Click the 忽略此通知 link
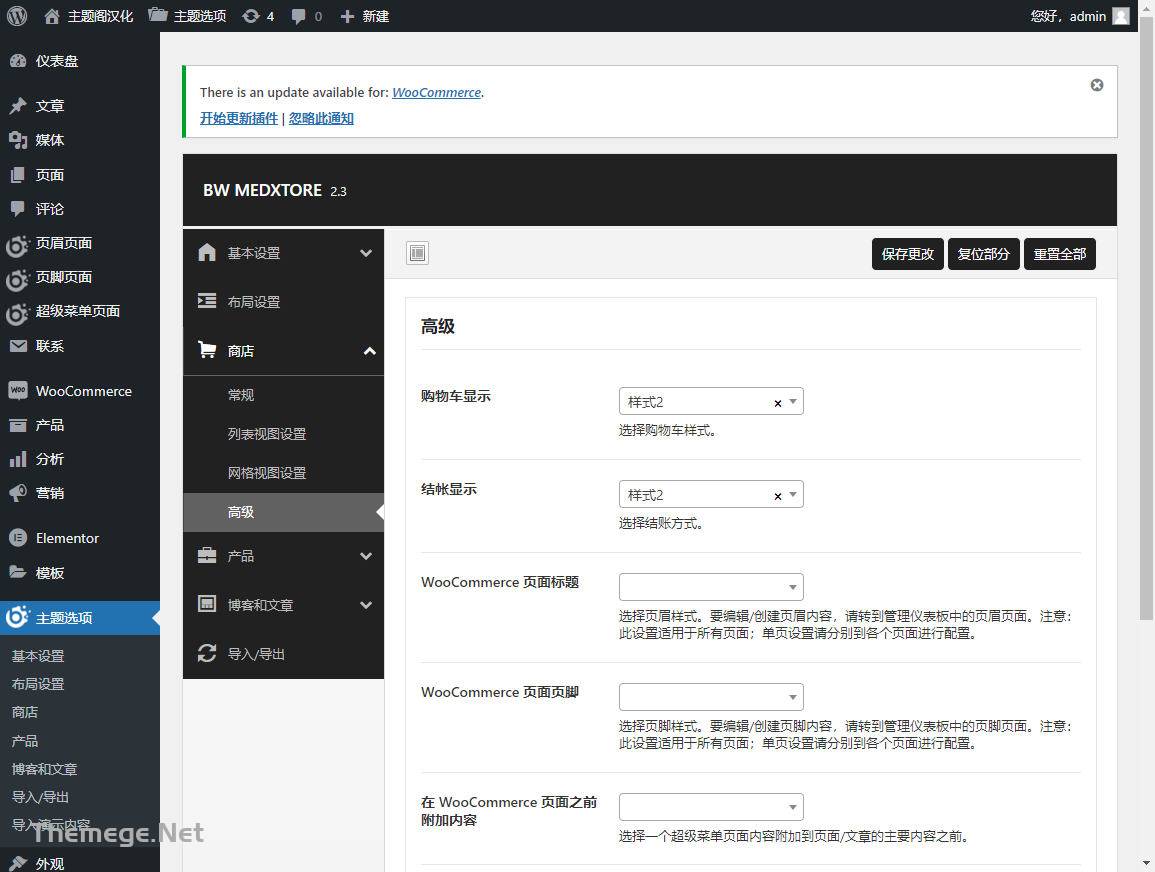The width and height of the screenshot is (1155, 872). pyautogui.click(x=321, y=118)
